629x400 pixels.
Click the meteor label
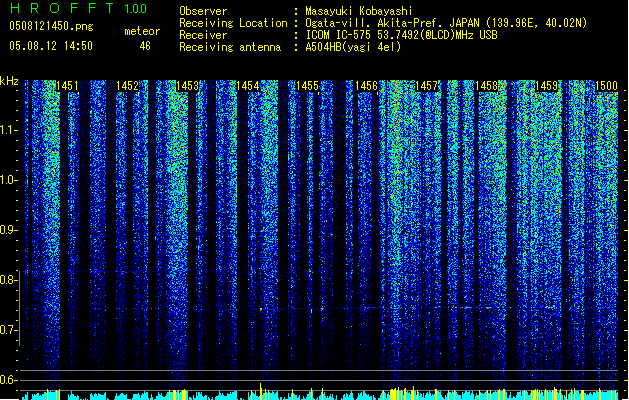coord(142,31)
